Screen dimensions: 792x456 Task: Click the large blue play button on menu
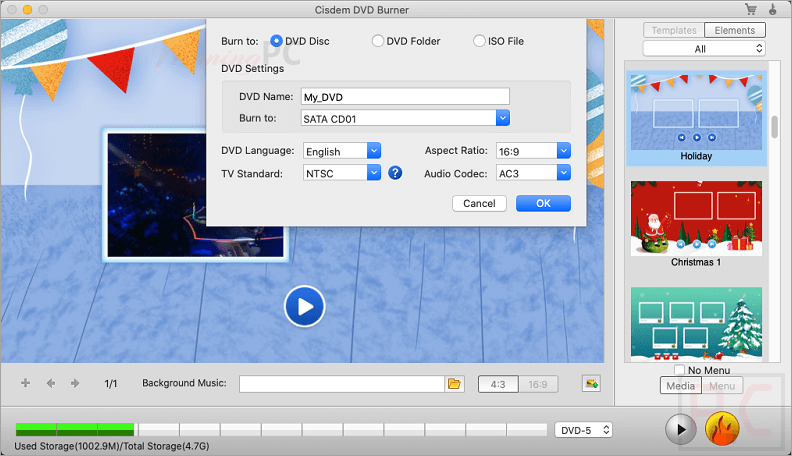coord(304,307)
